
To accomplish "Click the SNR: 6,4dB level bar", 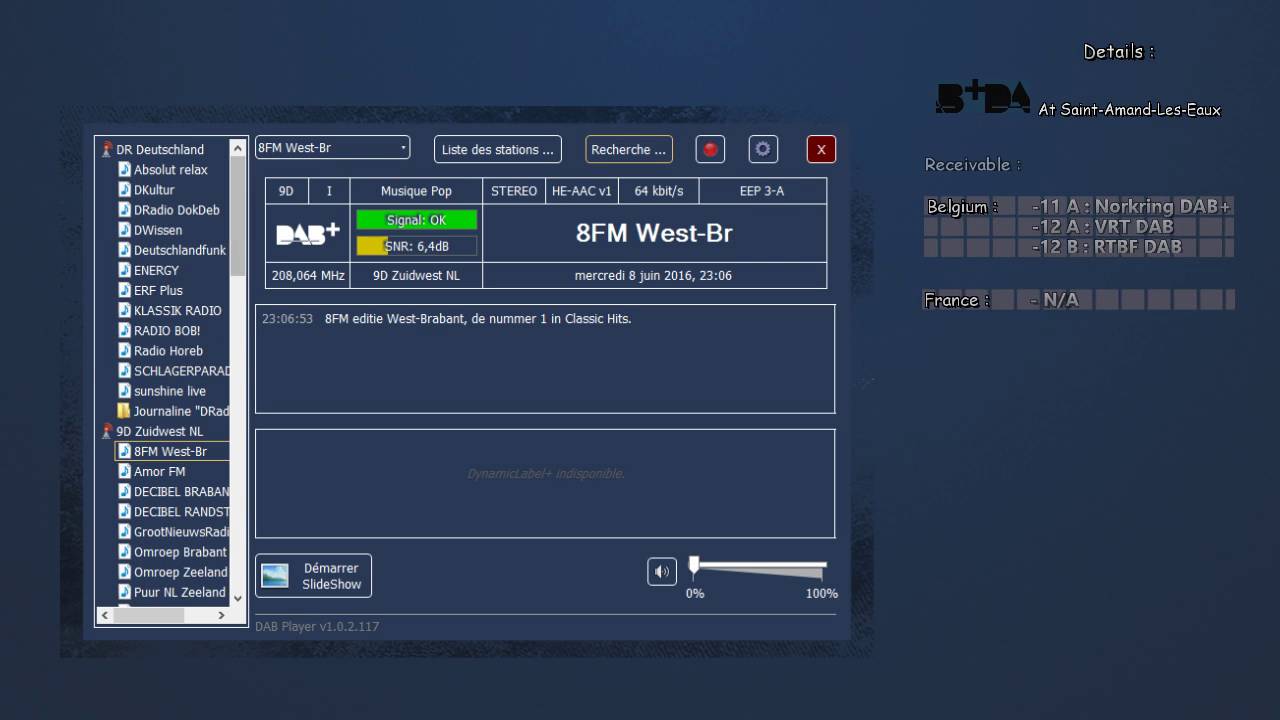I will pos(417,246).
